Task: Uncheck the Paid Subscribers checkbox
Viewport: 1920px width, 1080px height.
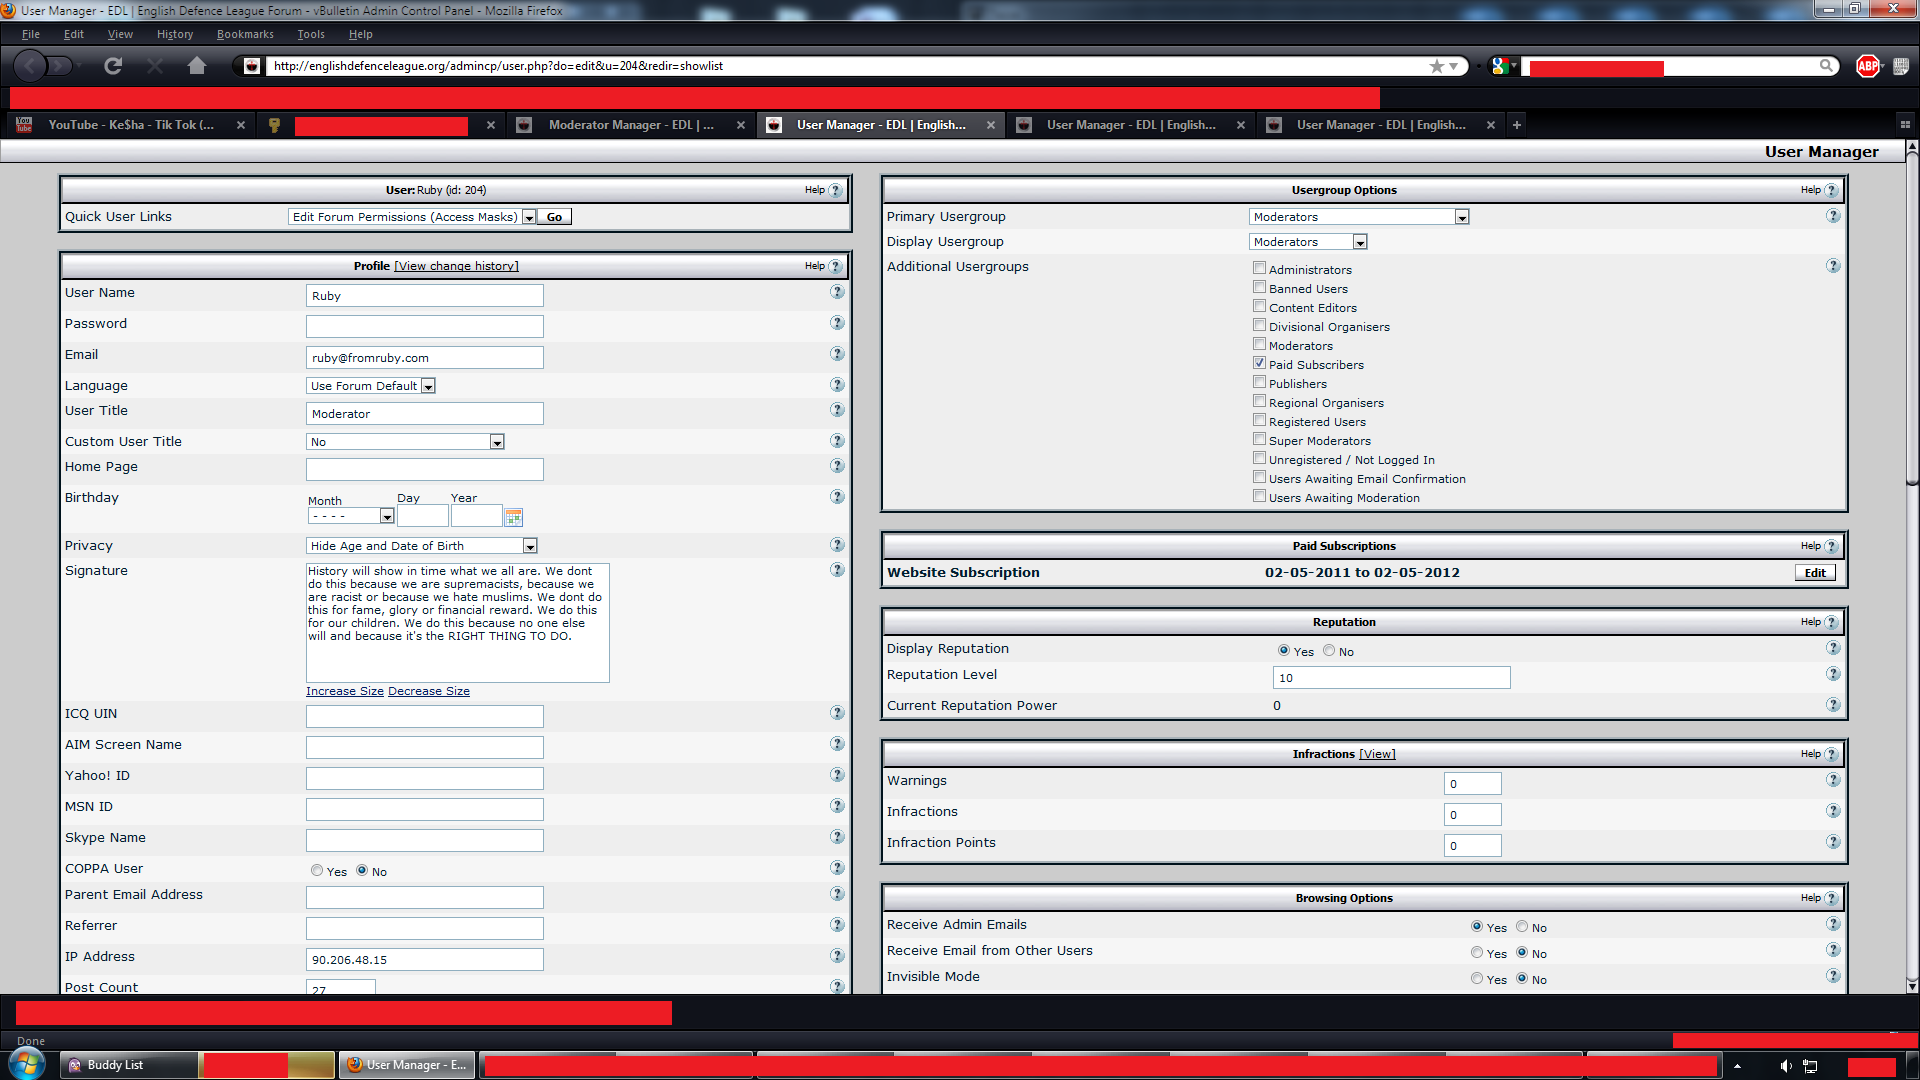Action: click(1260, 363)
